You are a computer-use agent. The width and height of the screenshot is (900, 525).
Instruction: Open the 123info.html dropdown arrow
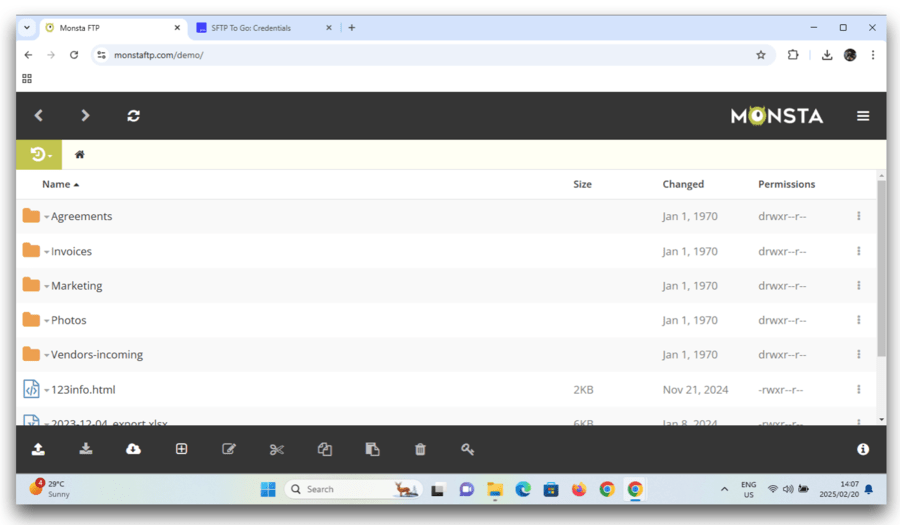(46, 391)
